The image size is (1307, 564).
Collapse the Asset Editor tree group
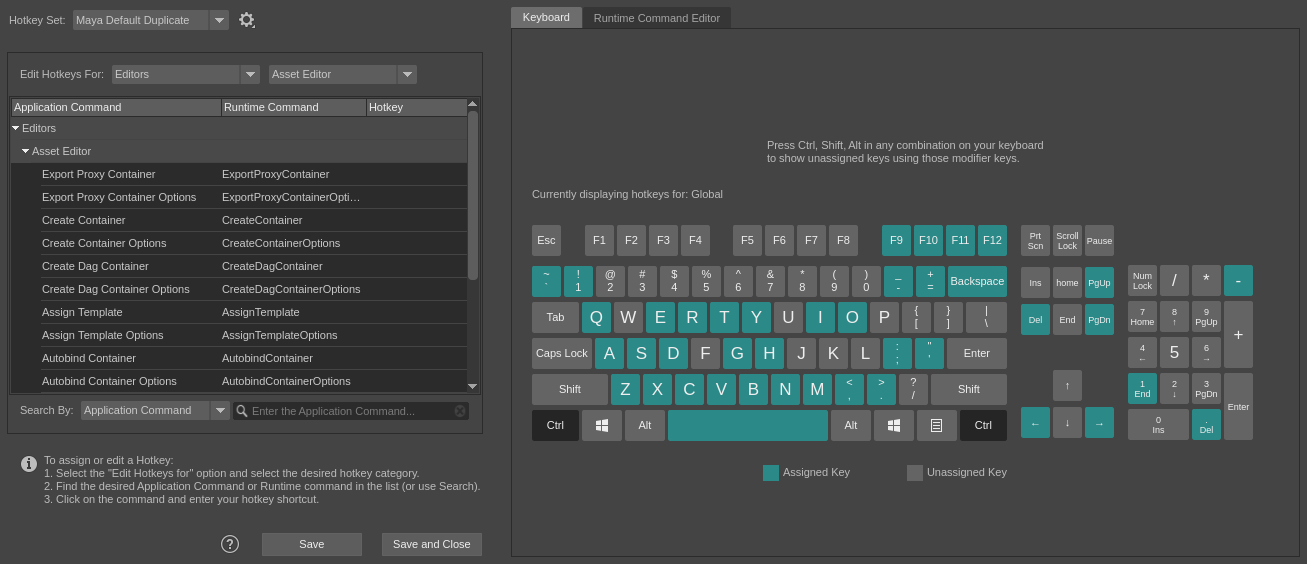click(x=26, y=151)
